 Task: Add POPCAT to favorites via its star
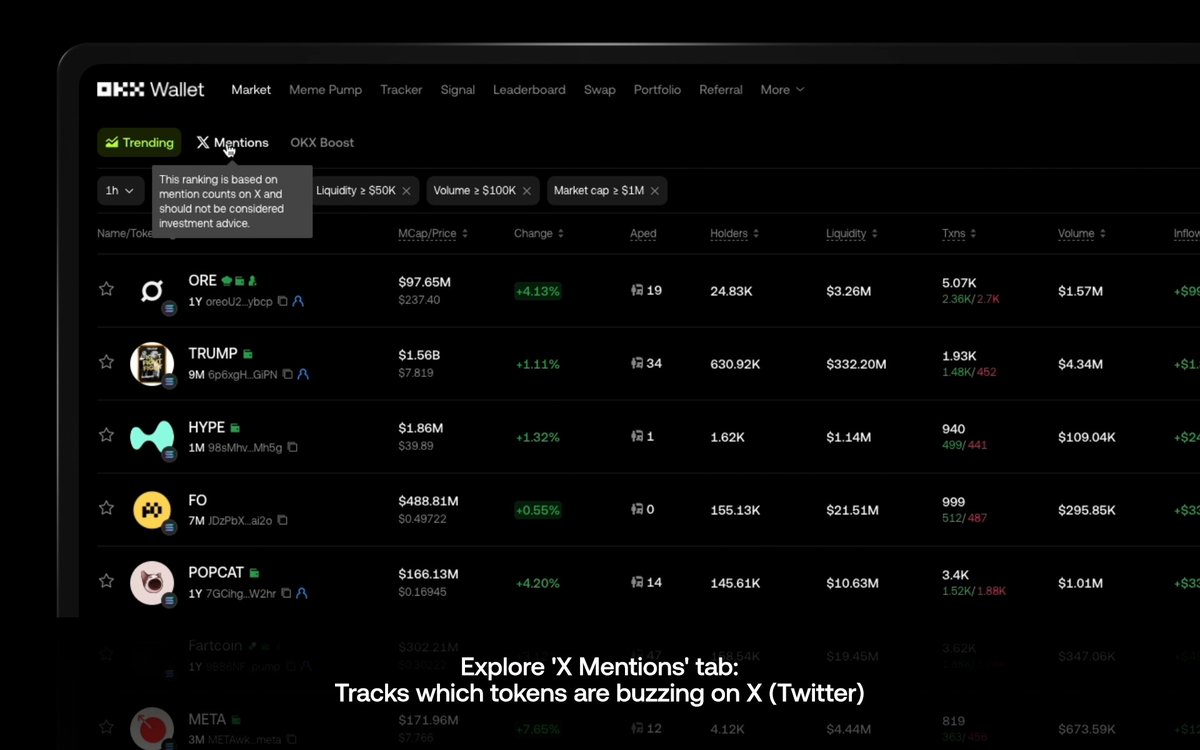pyautogui.click(x=106, y=581)
